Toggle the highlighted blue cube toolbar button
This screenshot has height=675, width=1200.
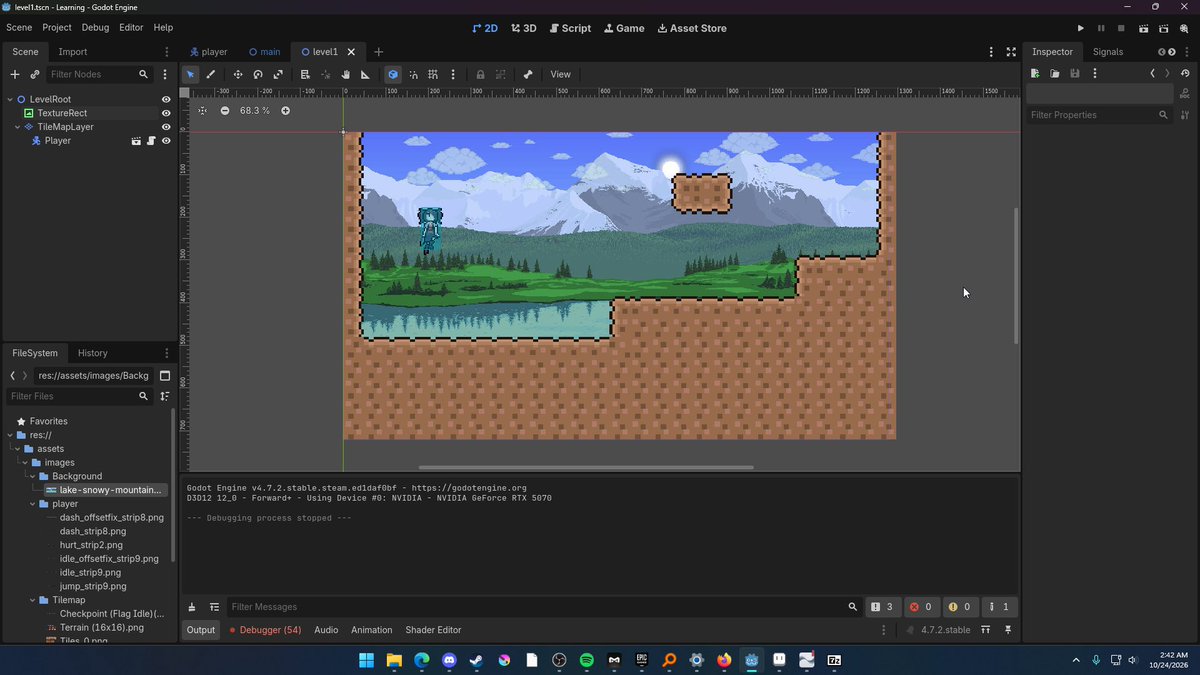coord(393,74)
